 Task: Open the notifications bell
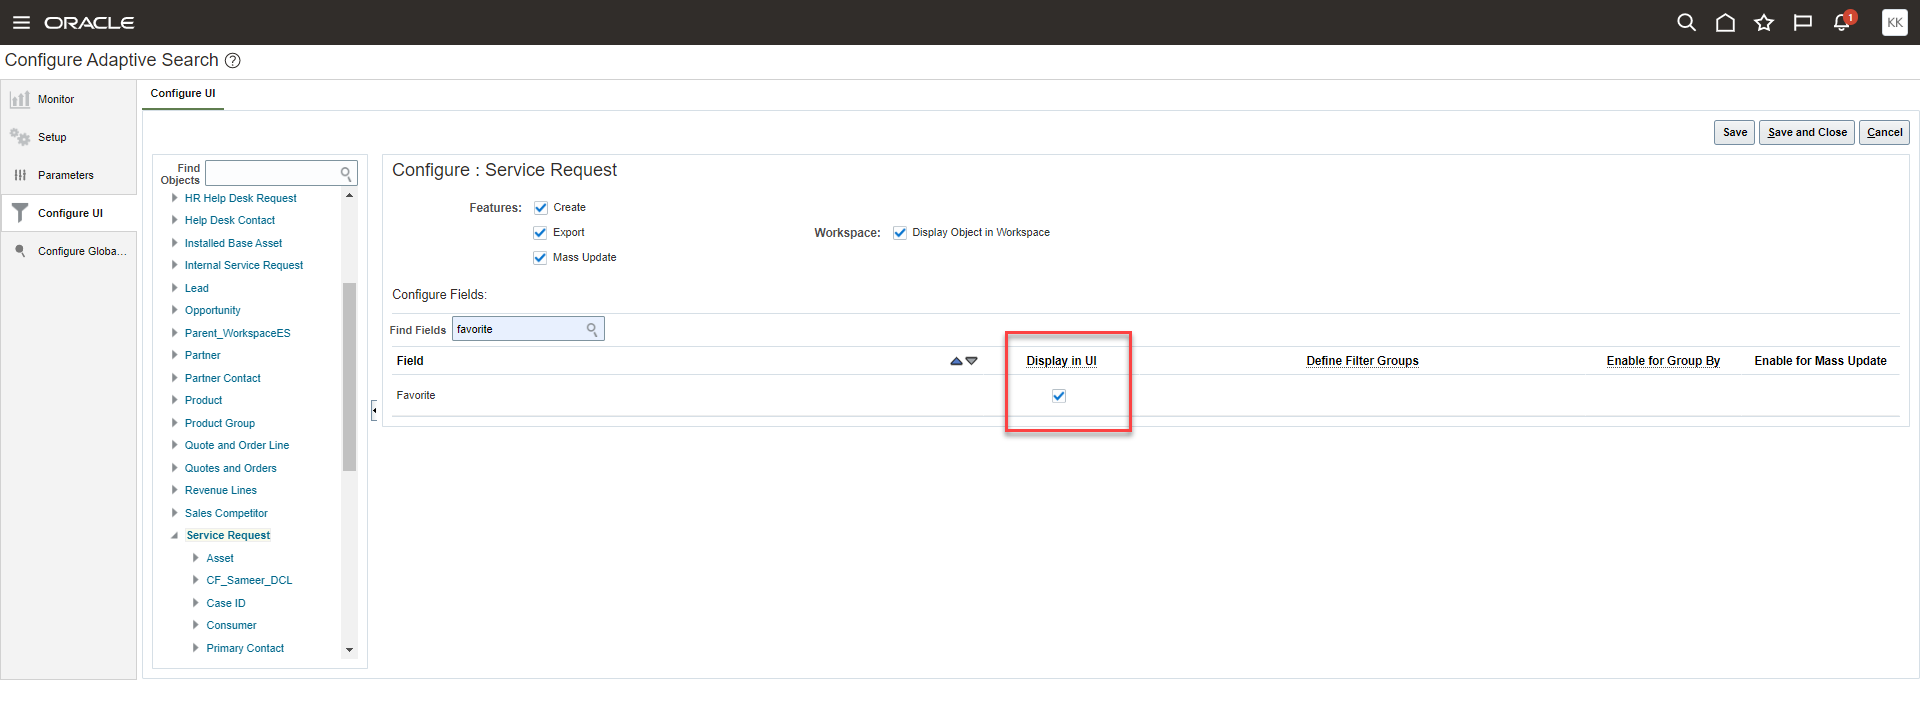point(1842,22)
